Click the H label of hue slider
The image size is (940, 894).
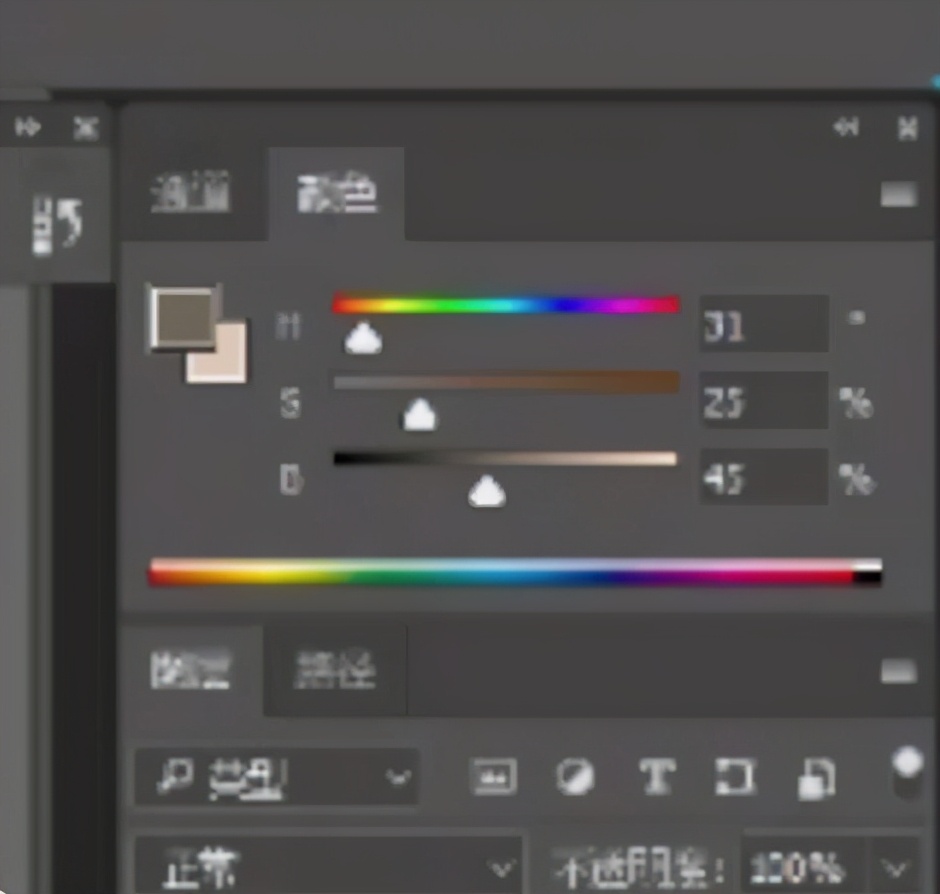point(288,327)
